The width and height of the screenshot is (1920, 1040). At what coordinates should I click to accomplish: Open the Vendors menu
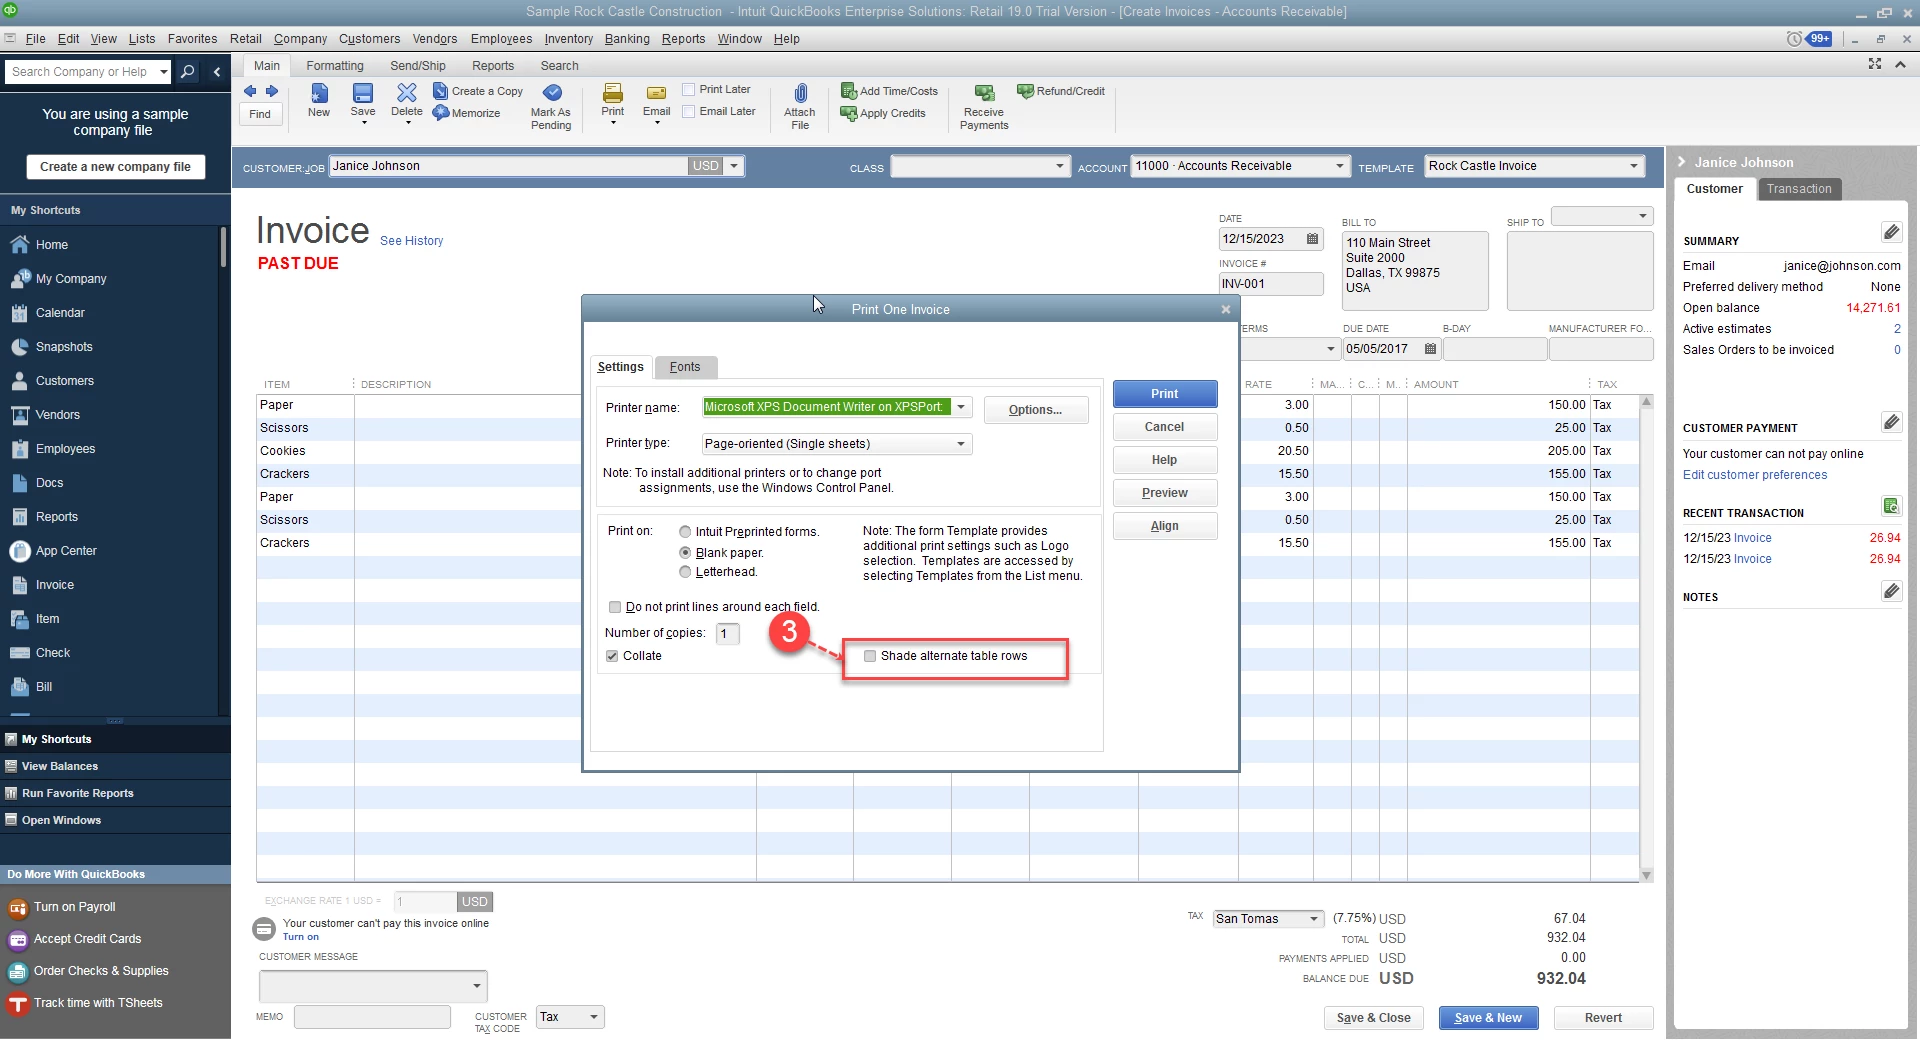(x=435, y=39)
